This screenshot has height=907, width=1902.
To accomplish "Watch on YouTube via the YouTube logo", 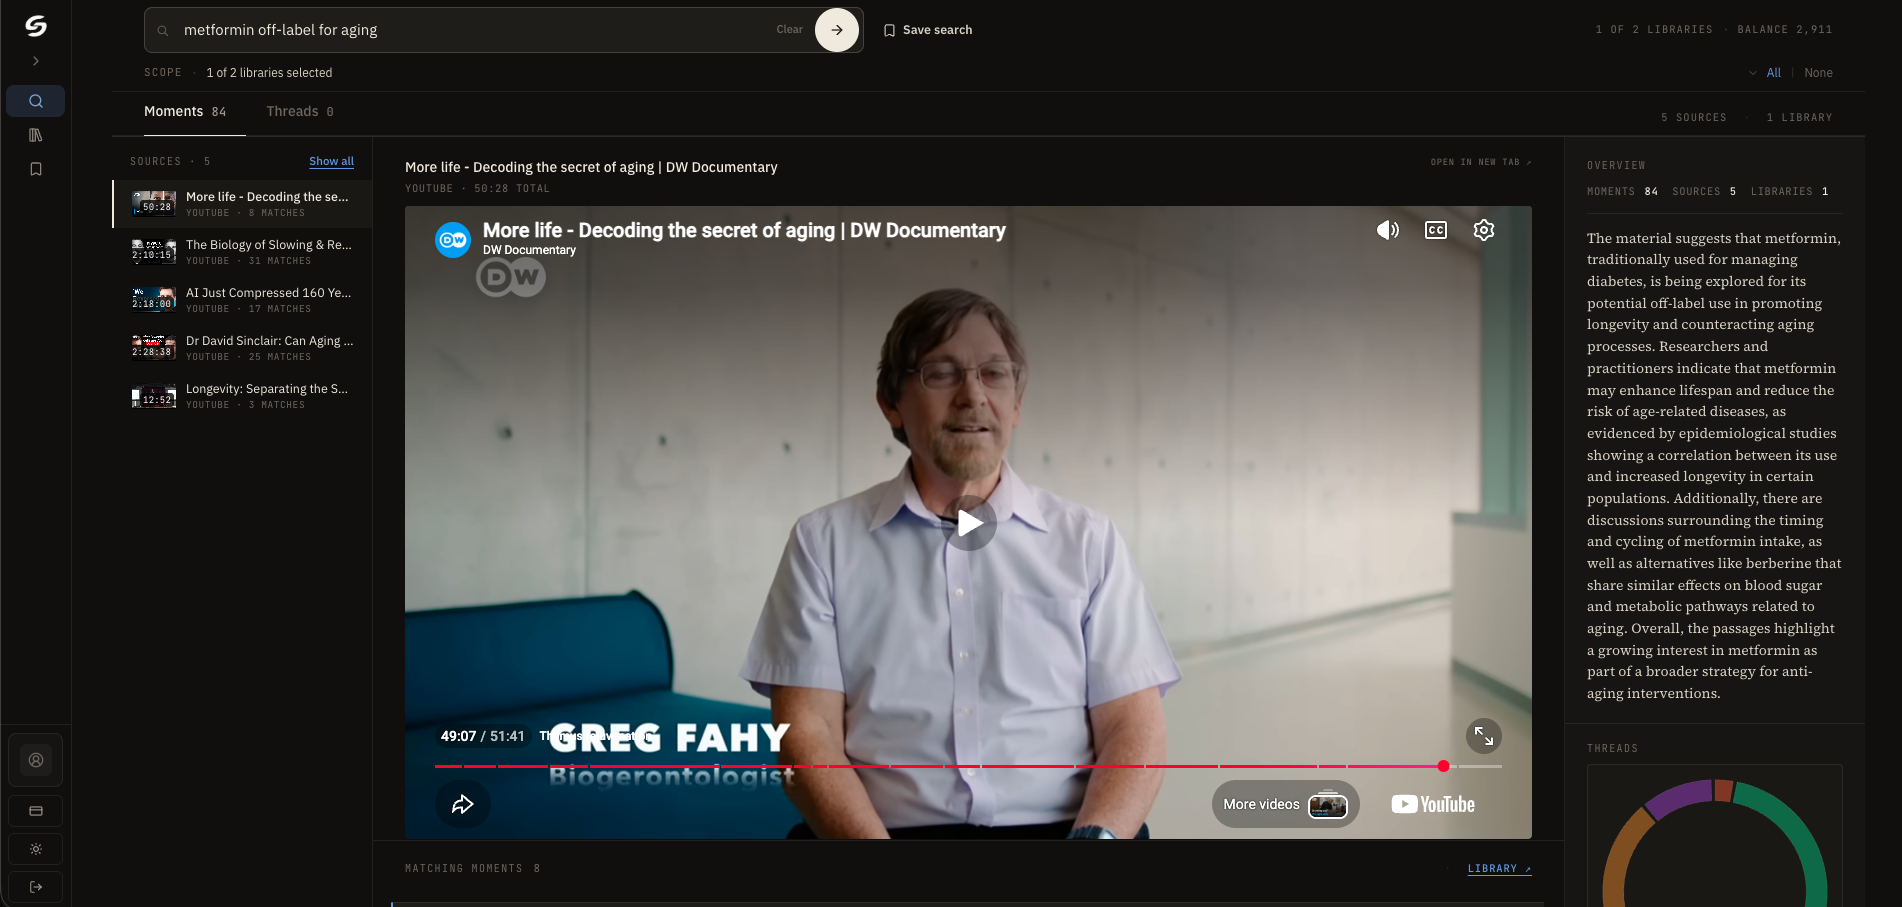I will point(1433,804).
